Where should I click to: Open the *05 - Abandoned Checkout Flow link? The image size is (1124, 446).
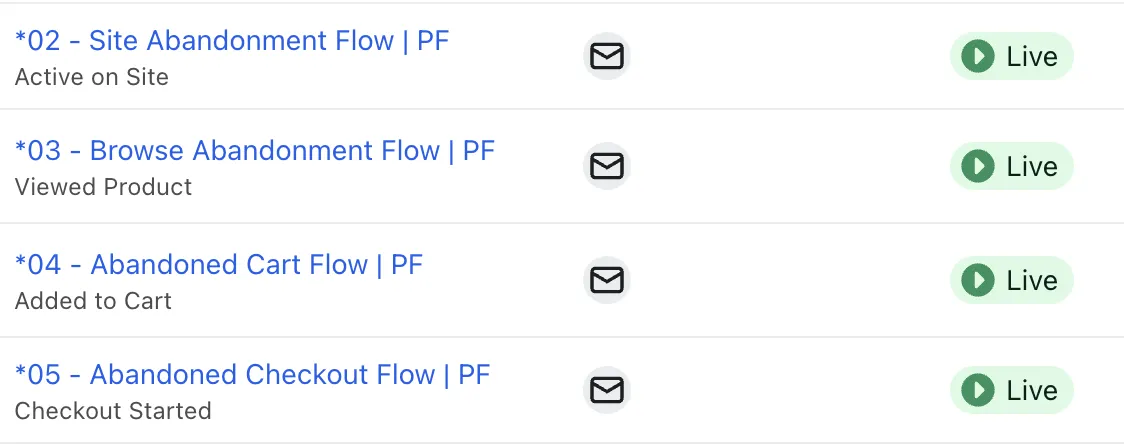(252, 375)
